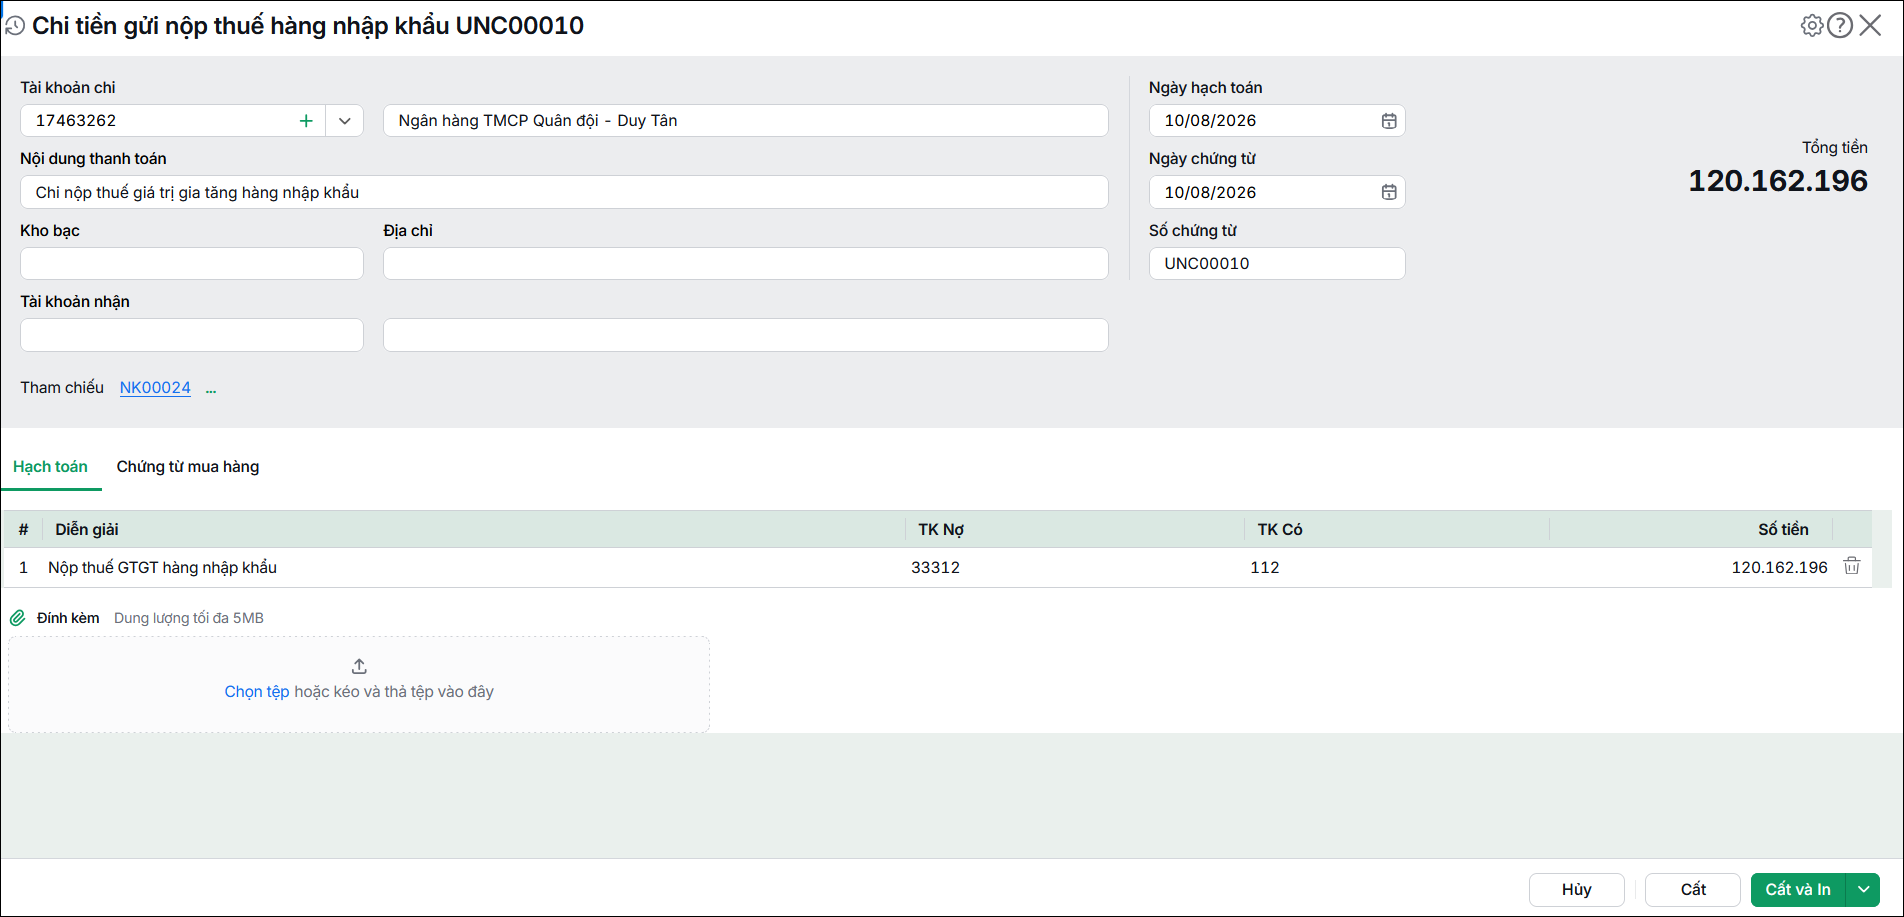
Task: Click the receiving account name field
Action: (x=746, y=335)
